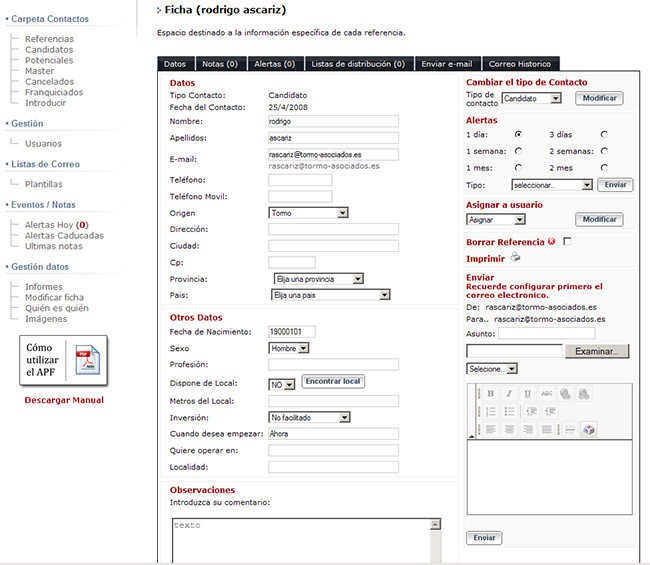Click the strikethrough ABC icon in editor
Viewport: 650px width, 565px height.
click(x=548, y=394)
